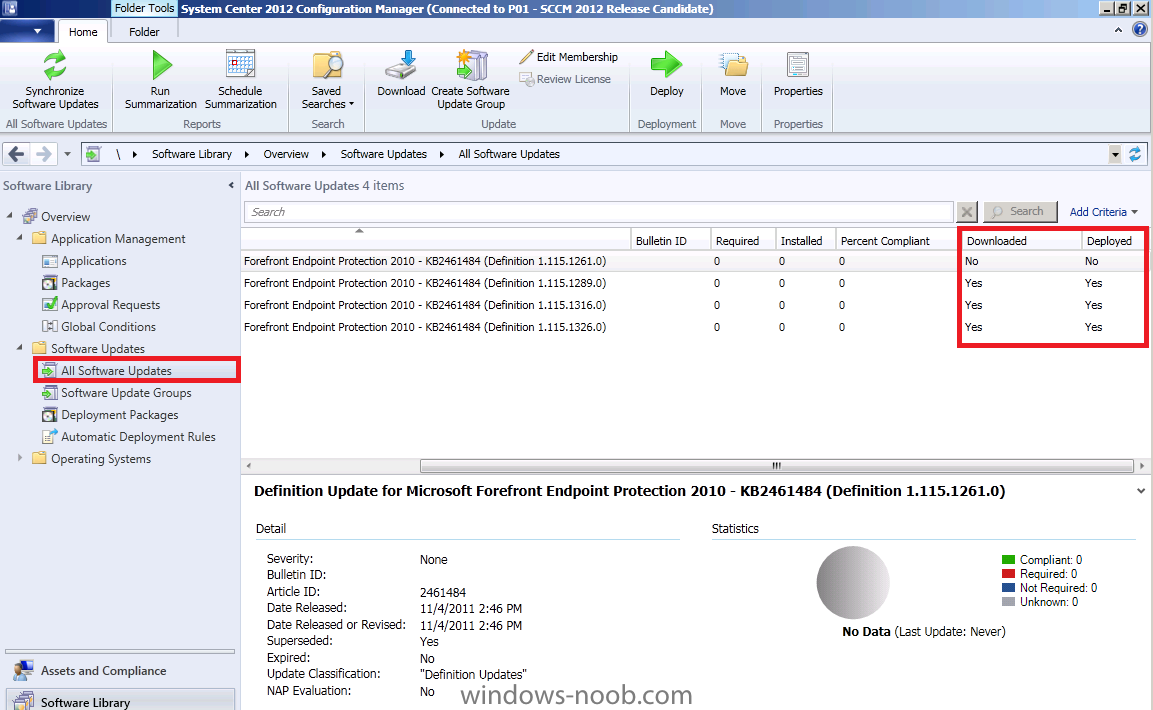
Task: Click Software Library in breadcrumb
Action: tap(192, 154)
